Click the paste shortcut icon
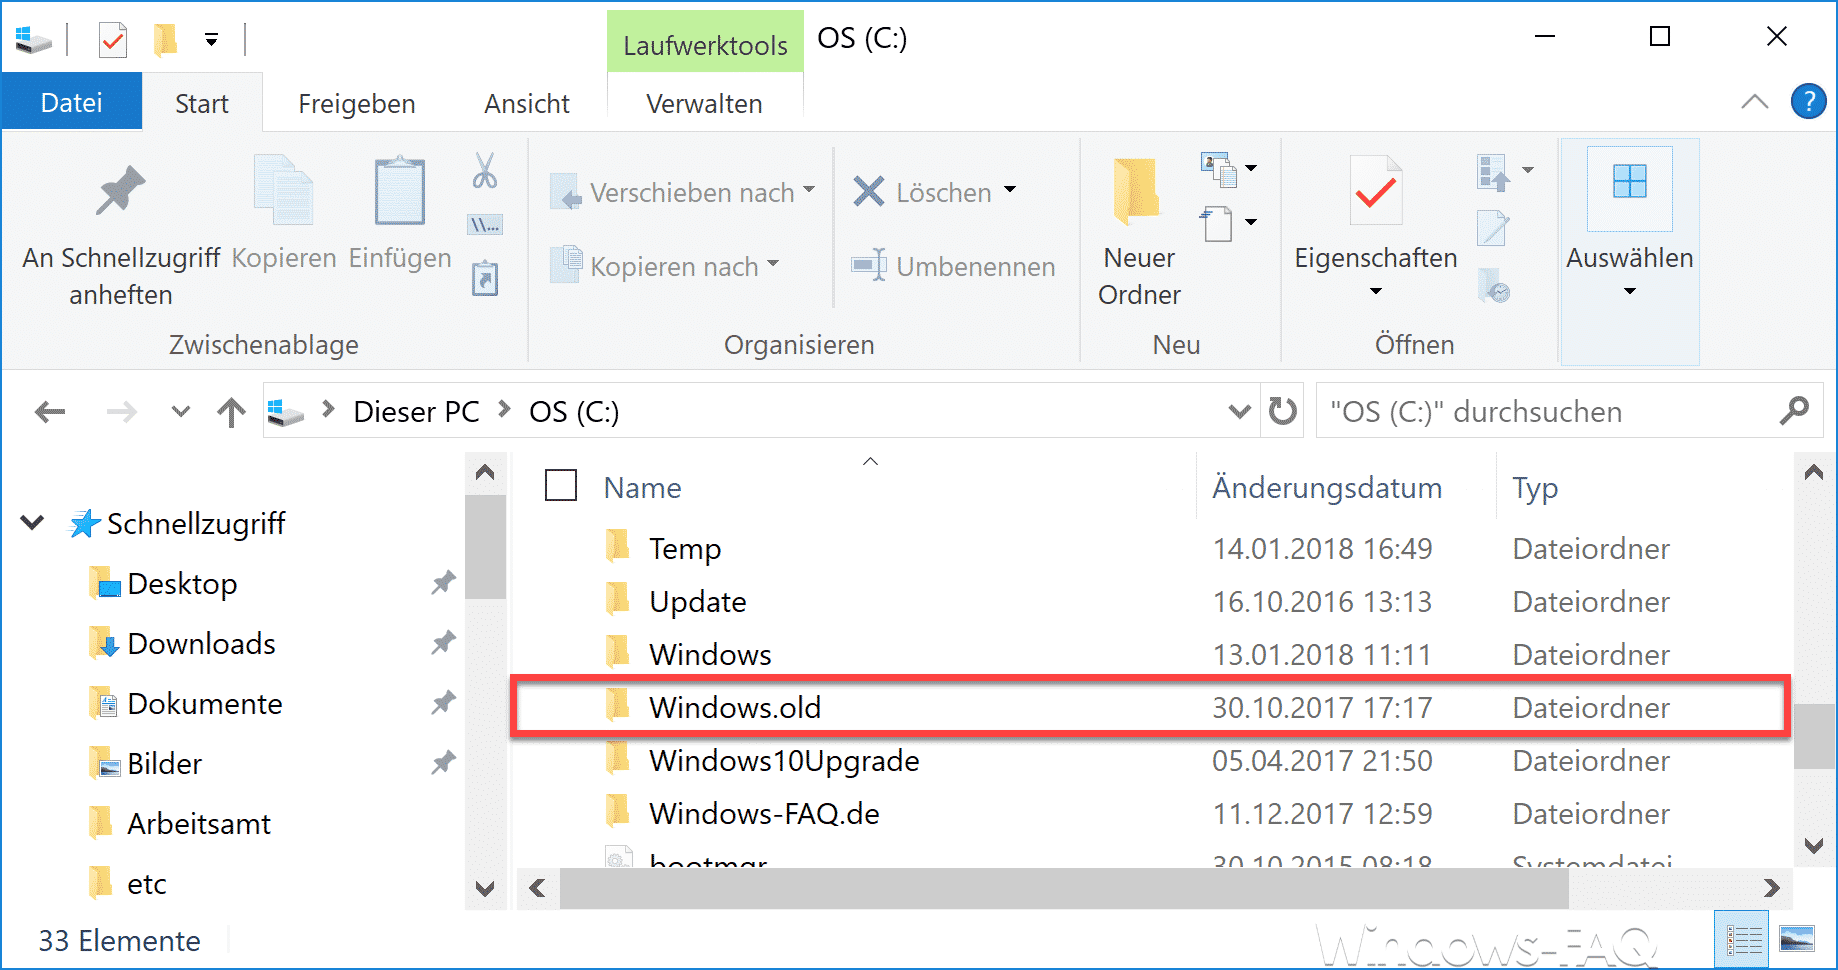Viewport: 1838px width, 970px height. point(485,278)
